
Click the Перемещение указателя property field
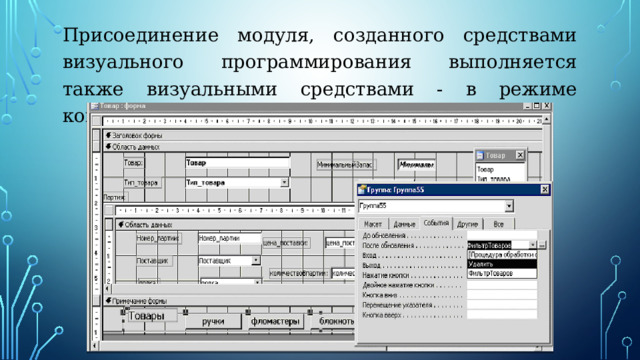(x=501, y=305)
